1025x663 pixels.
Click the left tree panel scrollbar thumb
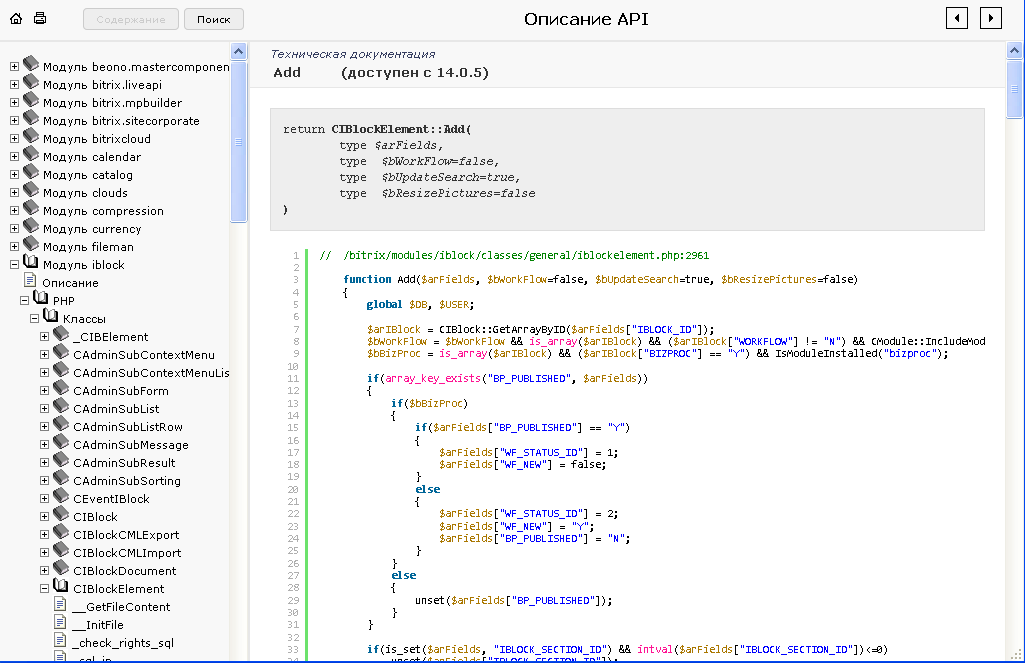click(238, 140)
